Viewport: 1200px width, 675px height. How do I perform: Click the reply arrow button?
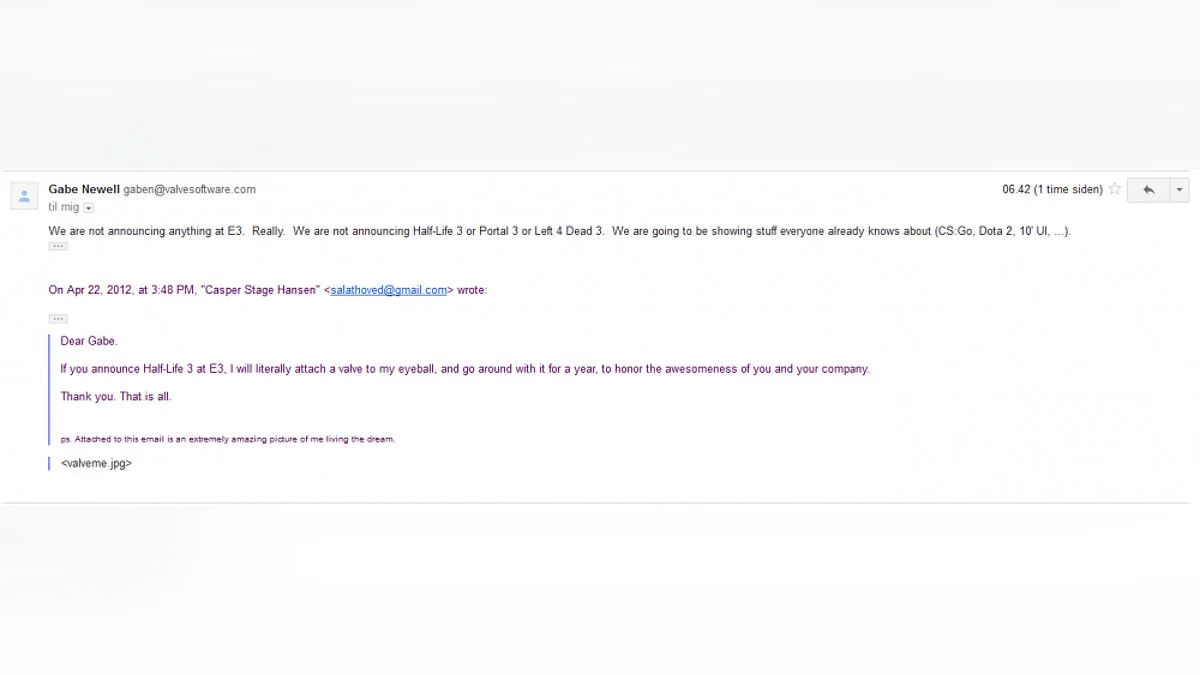pos(1148,190)
